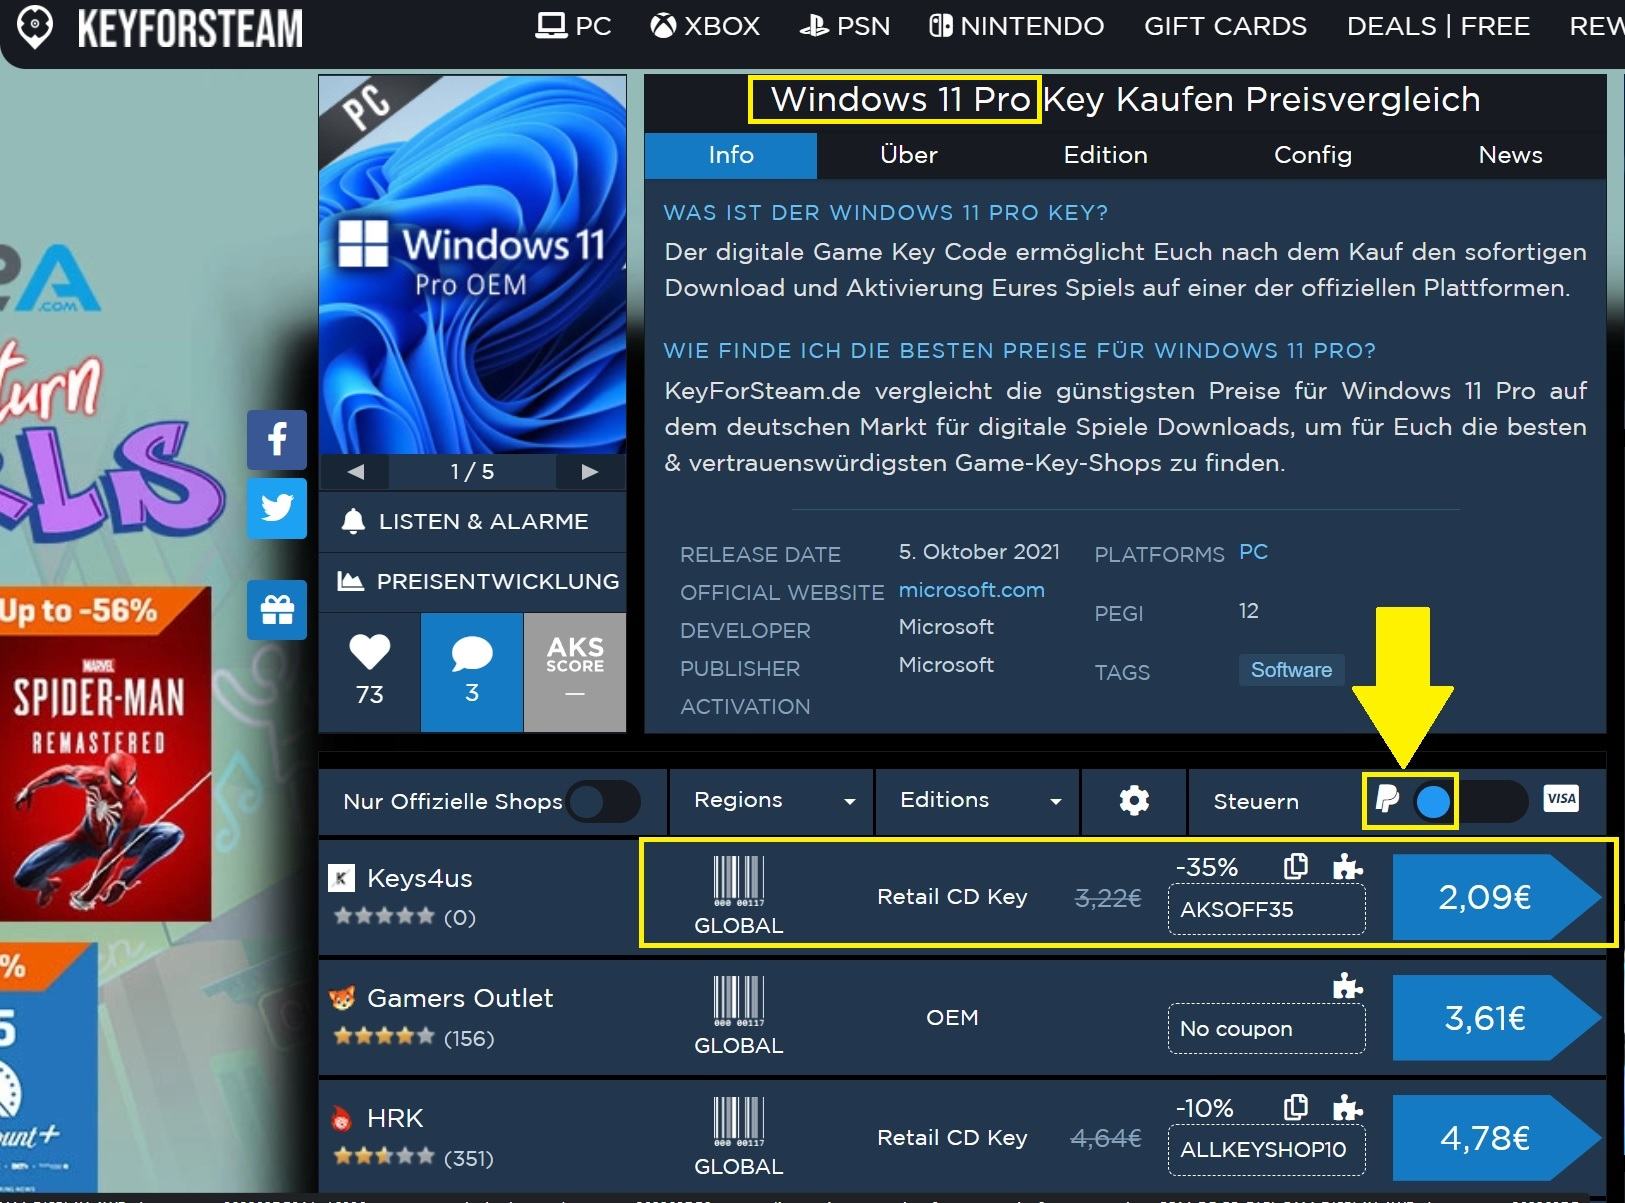Toggle the Nur Offizielle Shops switch
The width and height of the screenshot is (1625, 1203).
(603, 801)
